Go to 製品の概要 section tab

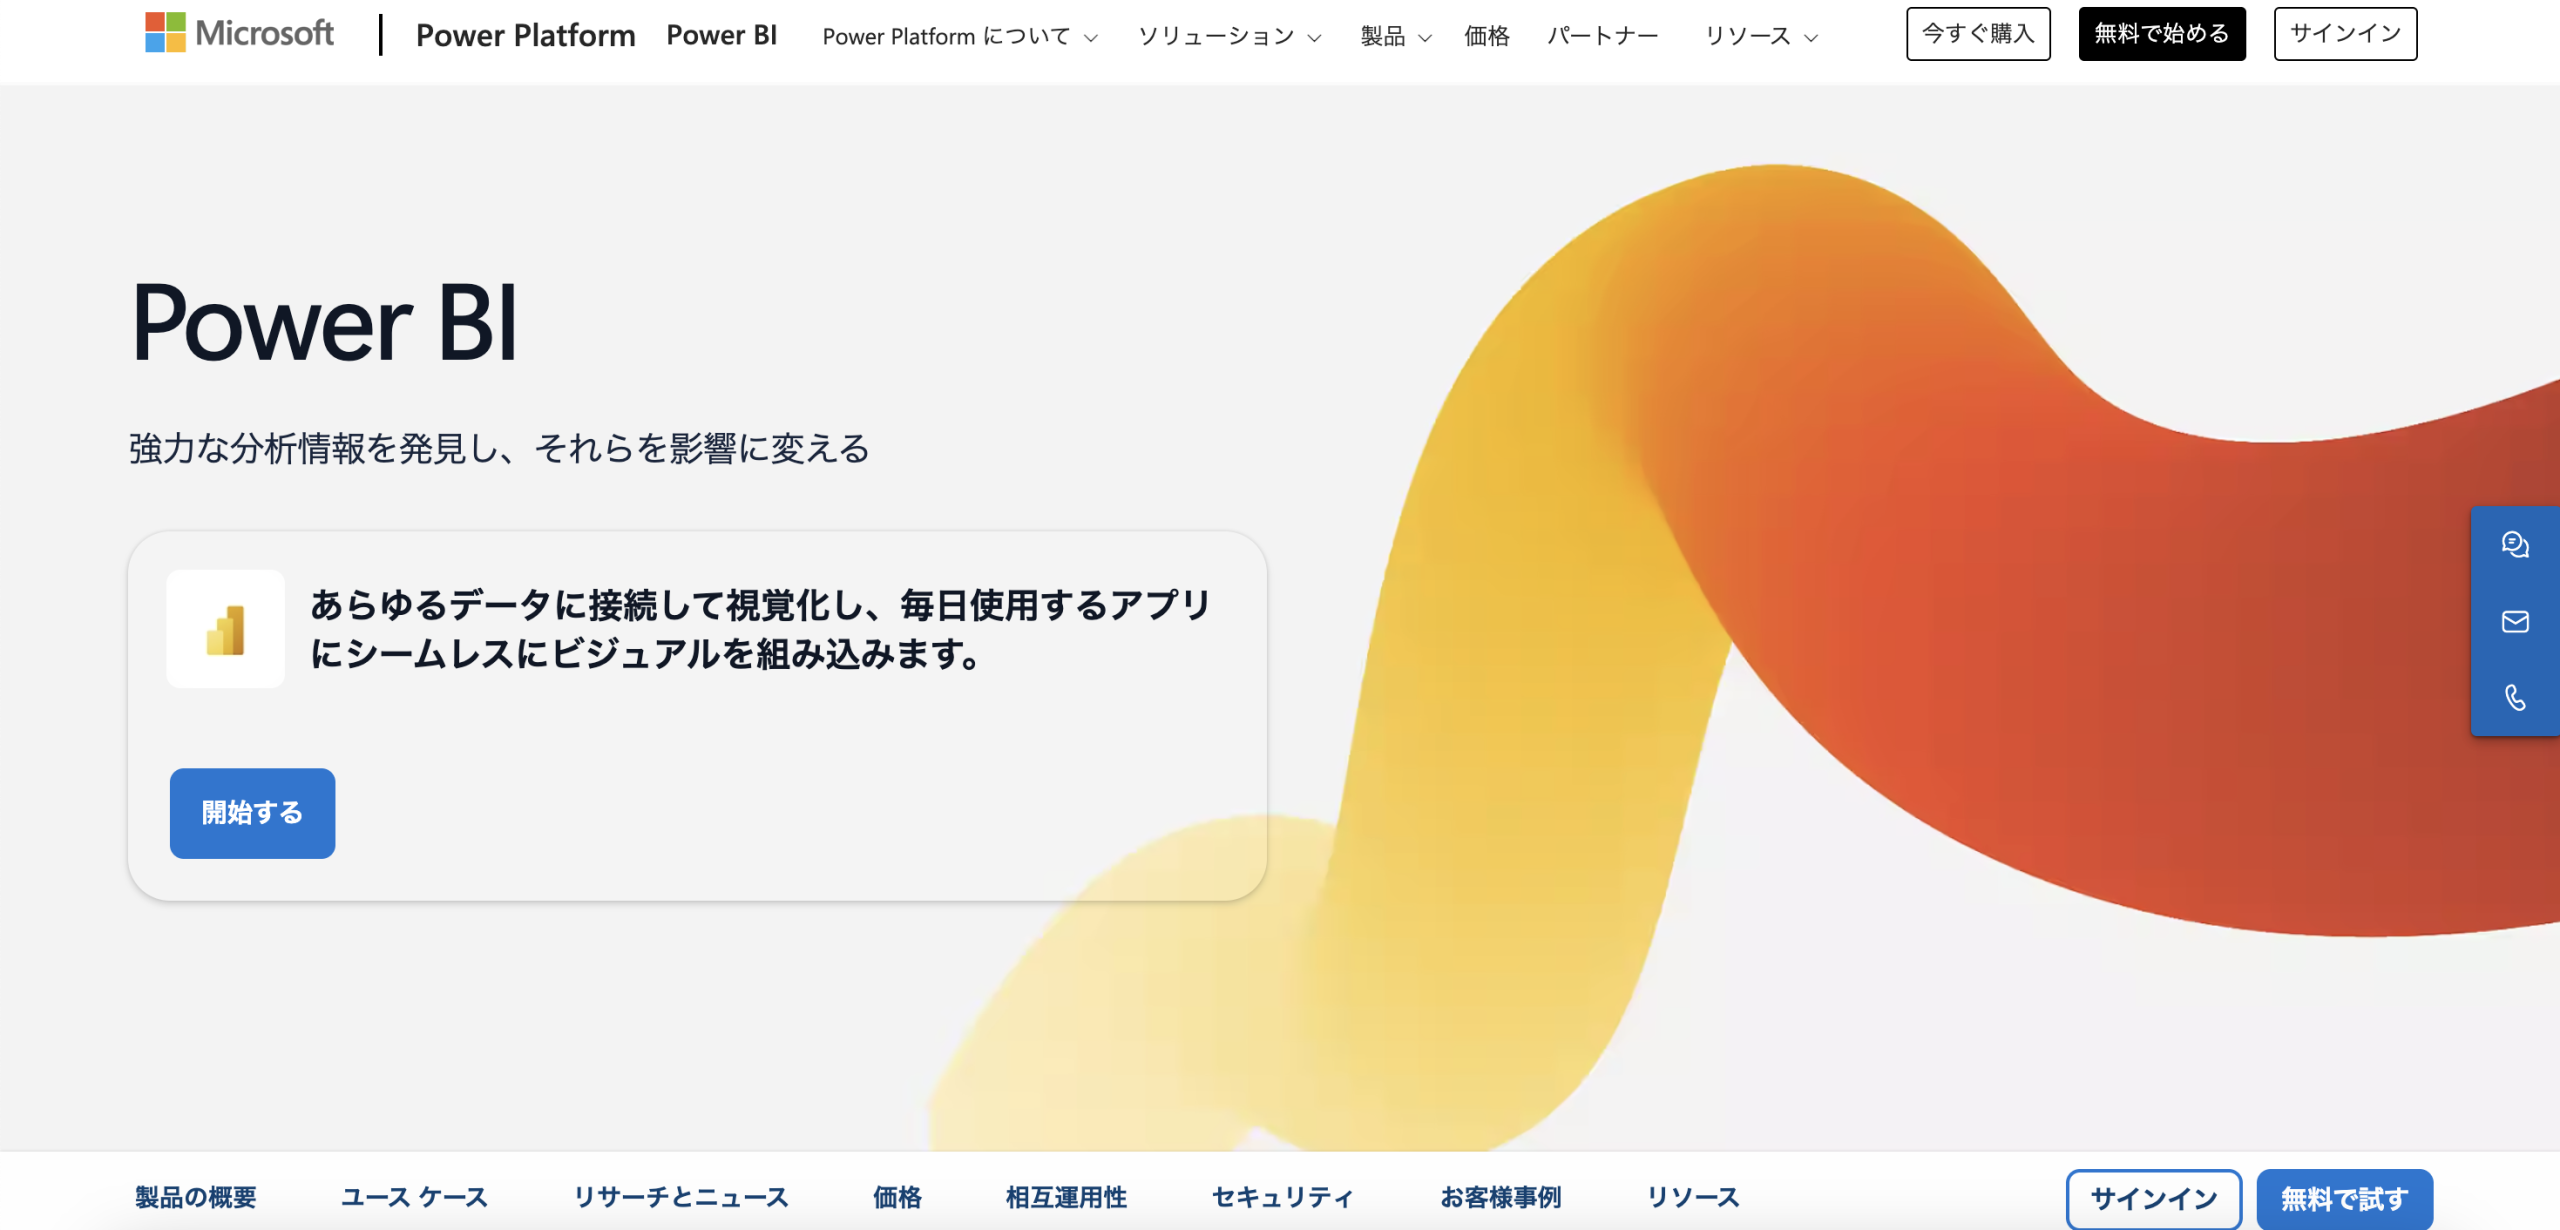[x=196, y=1197]
